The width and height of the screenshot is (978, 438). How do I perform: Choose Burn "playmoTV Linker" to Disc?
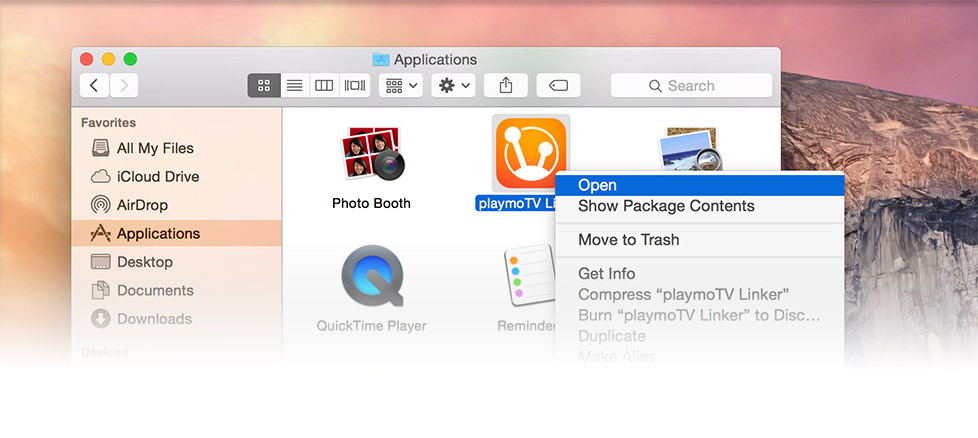700,315
